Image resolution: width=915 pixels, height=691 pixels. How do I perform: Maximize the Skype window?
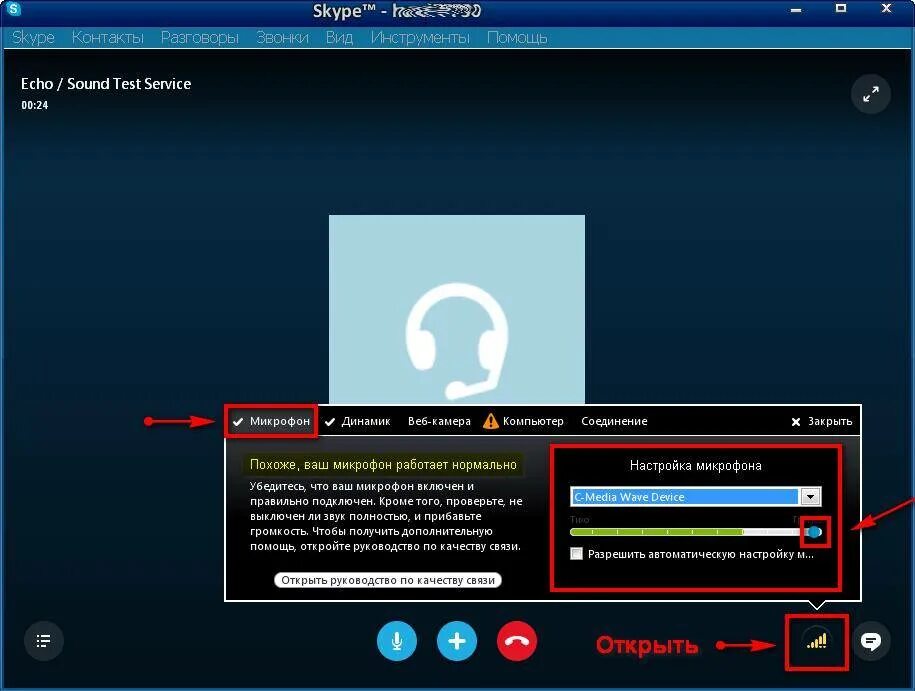tap(840, 9)
